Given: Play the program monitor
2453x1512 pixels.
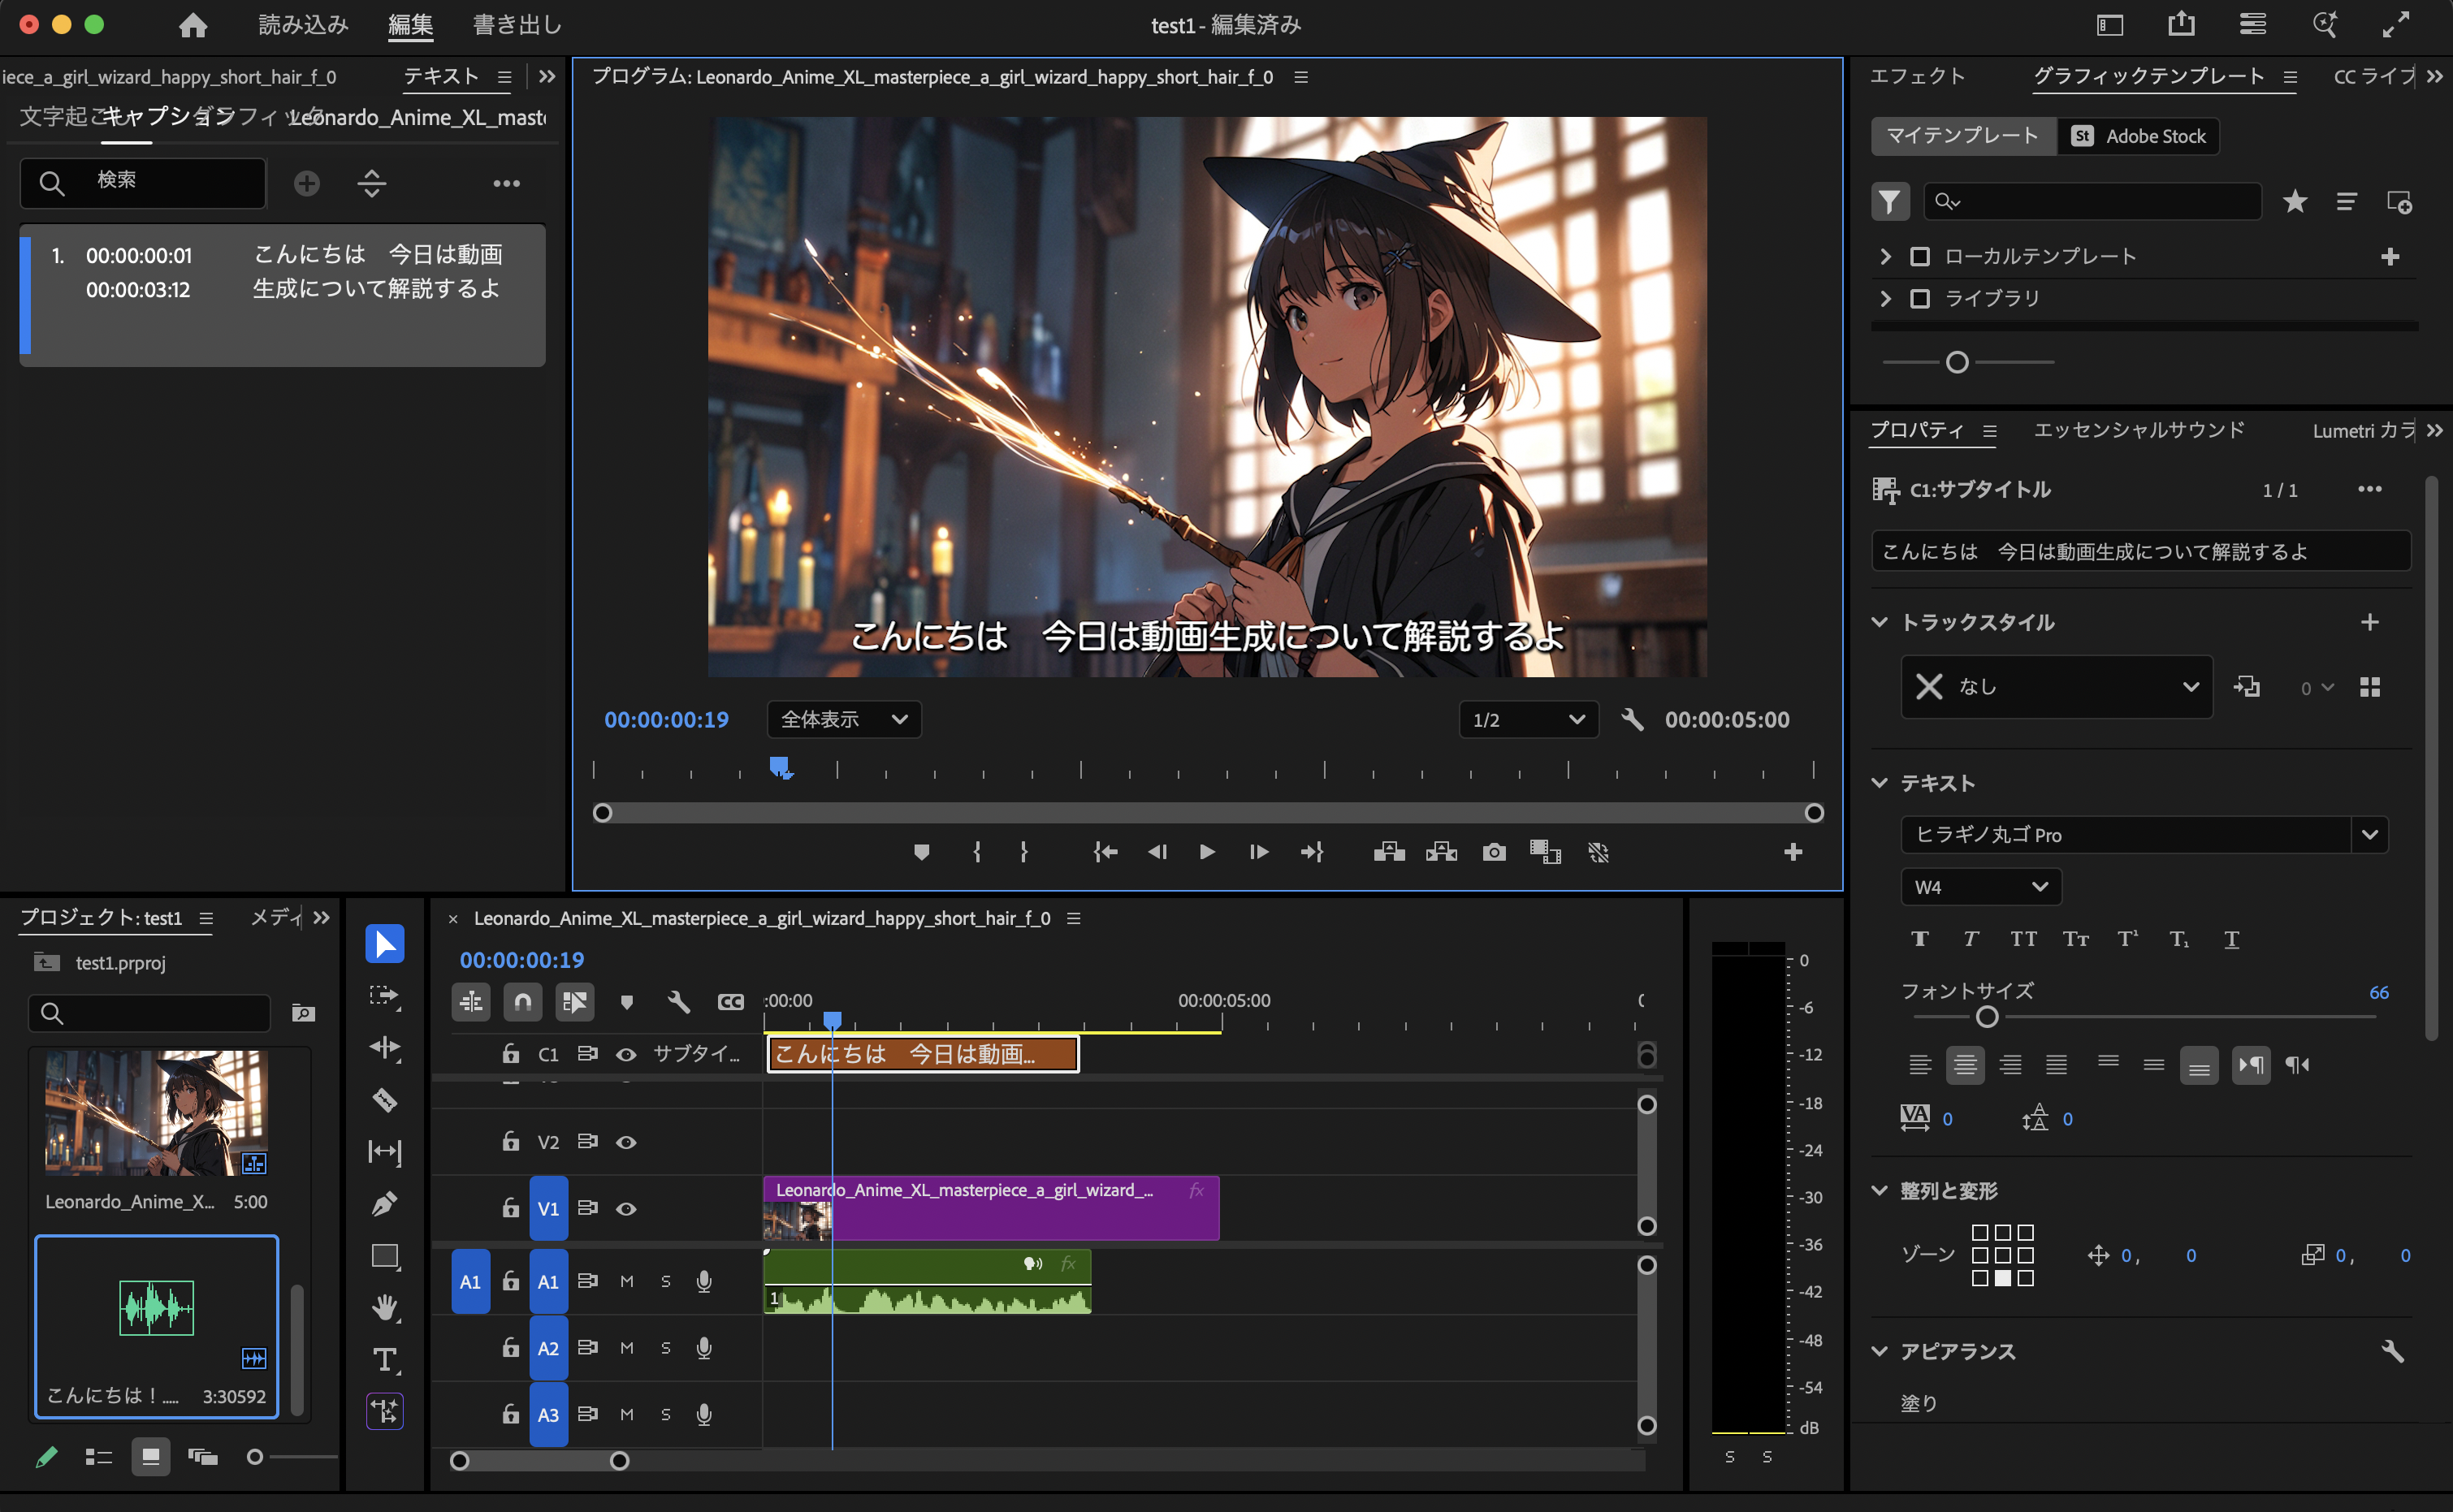Looking at the screenshot, I should pos(1207,852).
